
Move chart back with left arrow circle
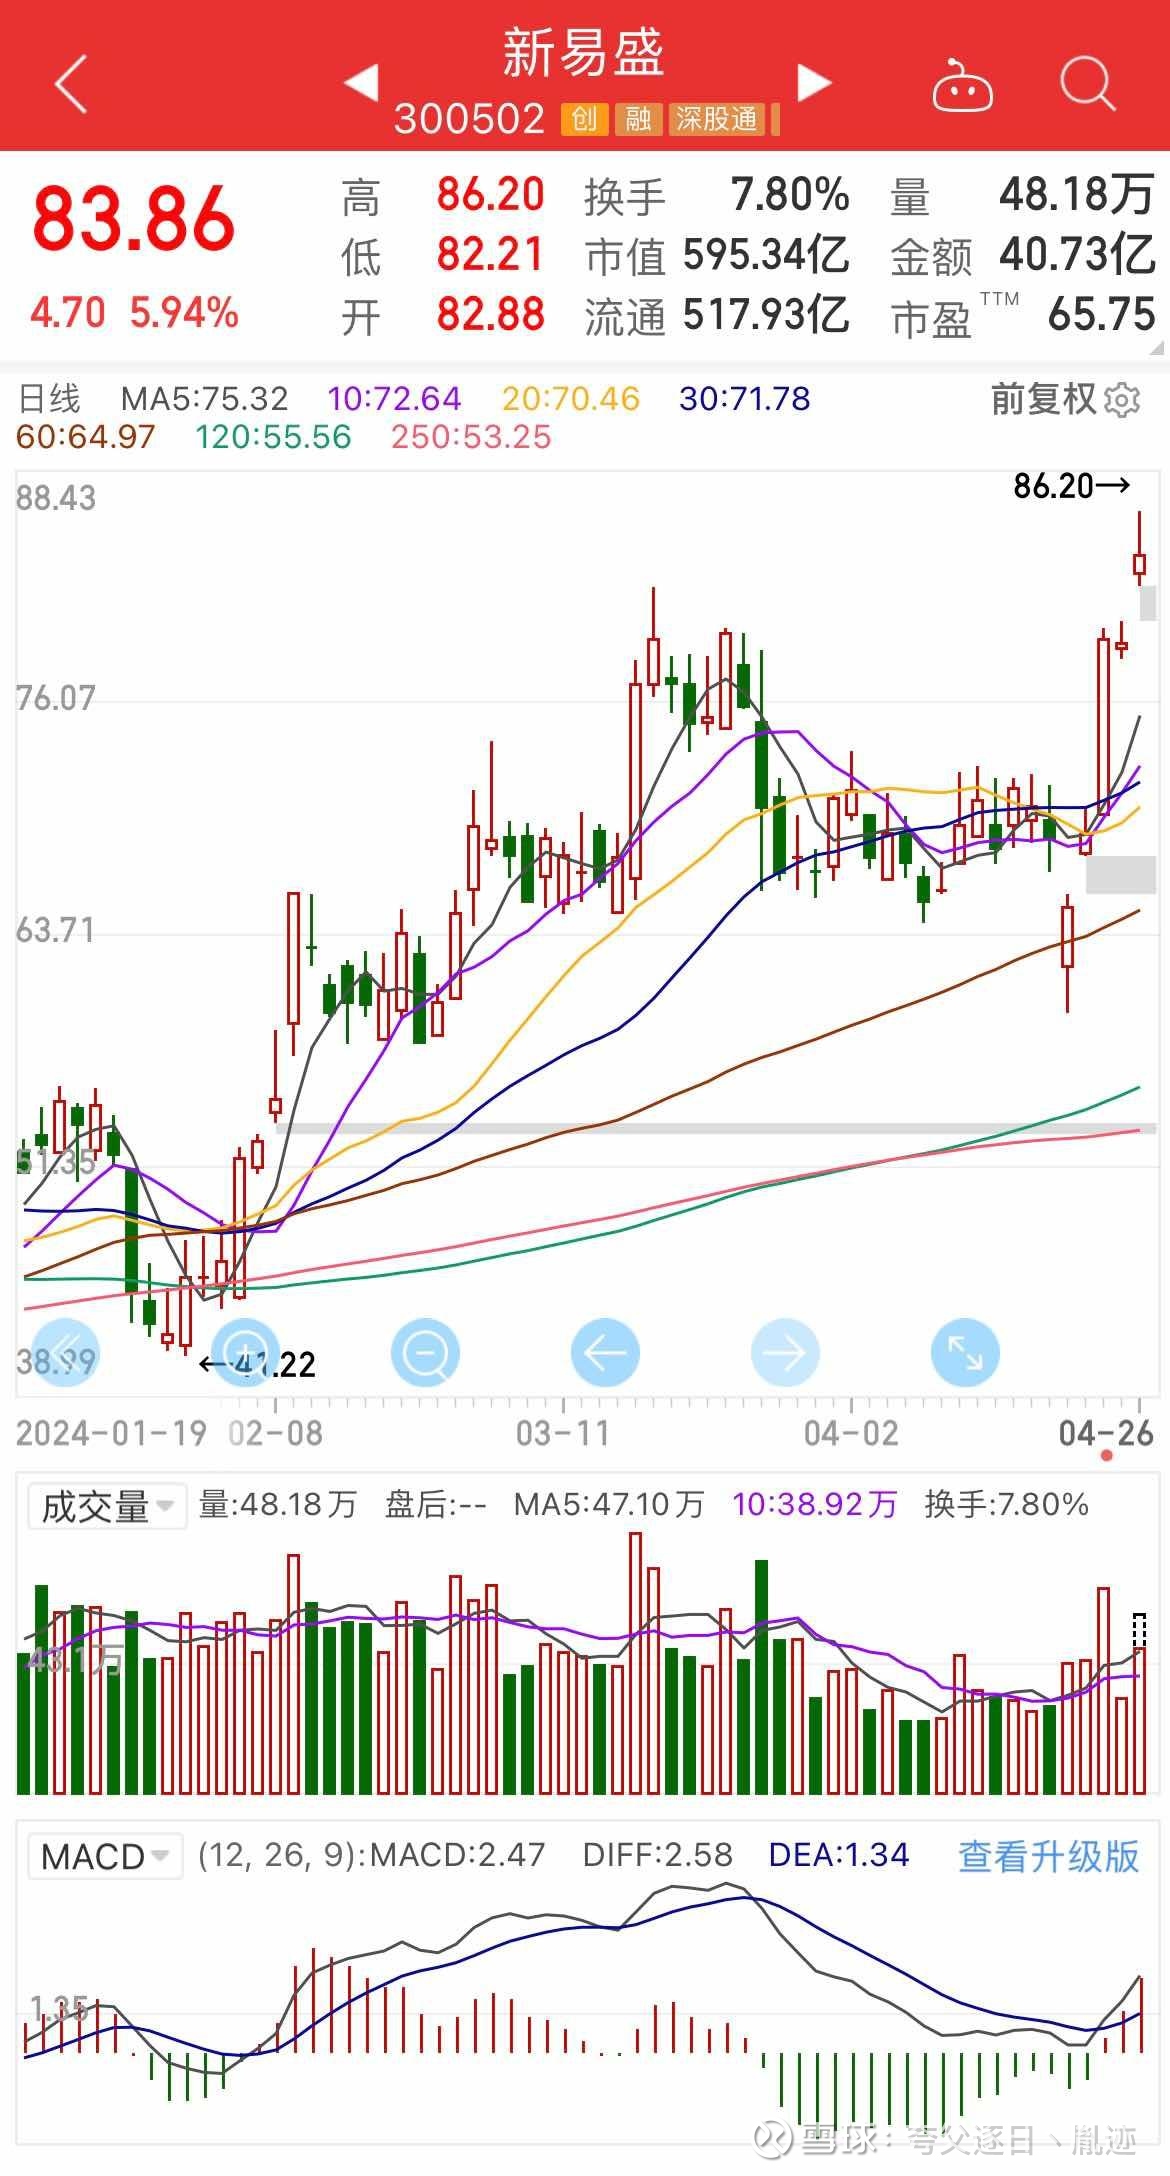pyautogui.click(x=605, y=1353)
